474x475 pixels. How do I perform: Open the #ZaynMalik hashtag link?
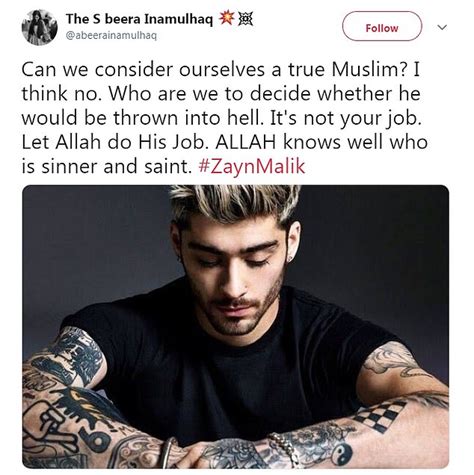click(252, 166)
